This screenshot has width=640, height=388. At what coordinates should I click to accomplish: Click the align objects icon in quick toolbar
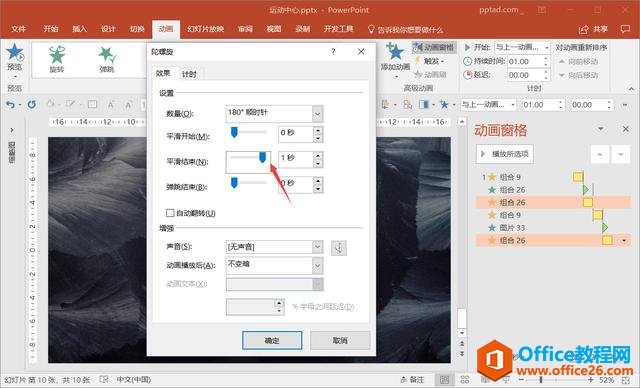coord(385,105)
